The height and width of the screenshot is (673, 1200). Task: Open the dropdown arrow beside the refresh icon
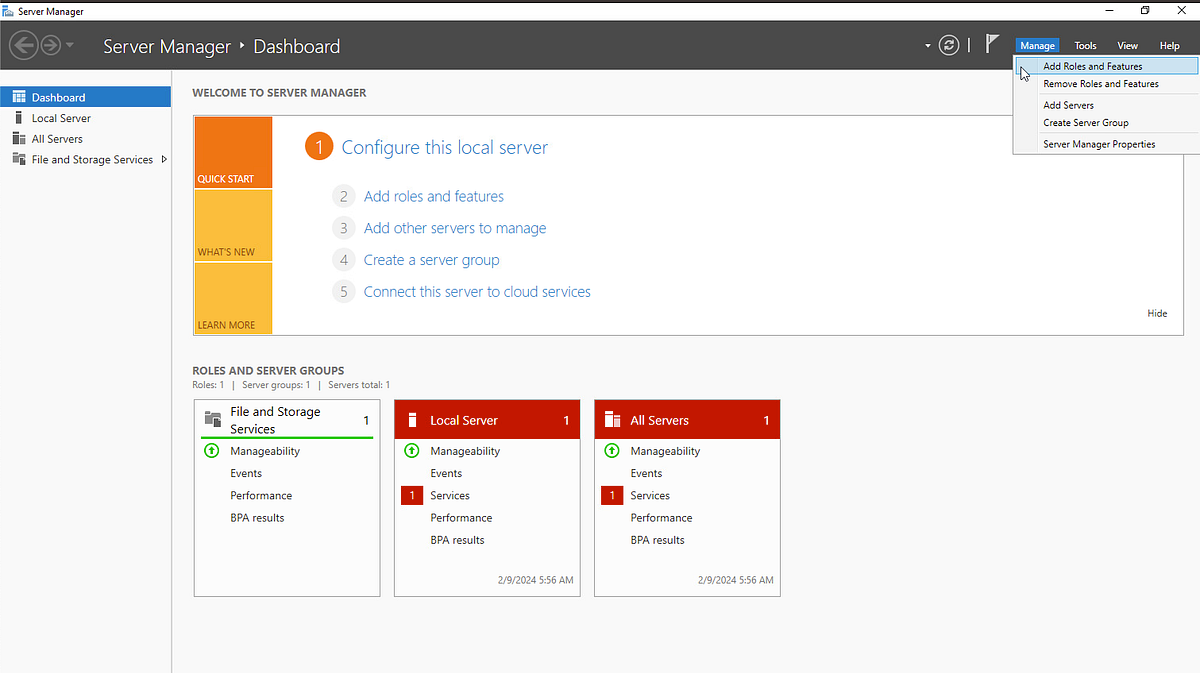coord(928,45)
